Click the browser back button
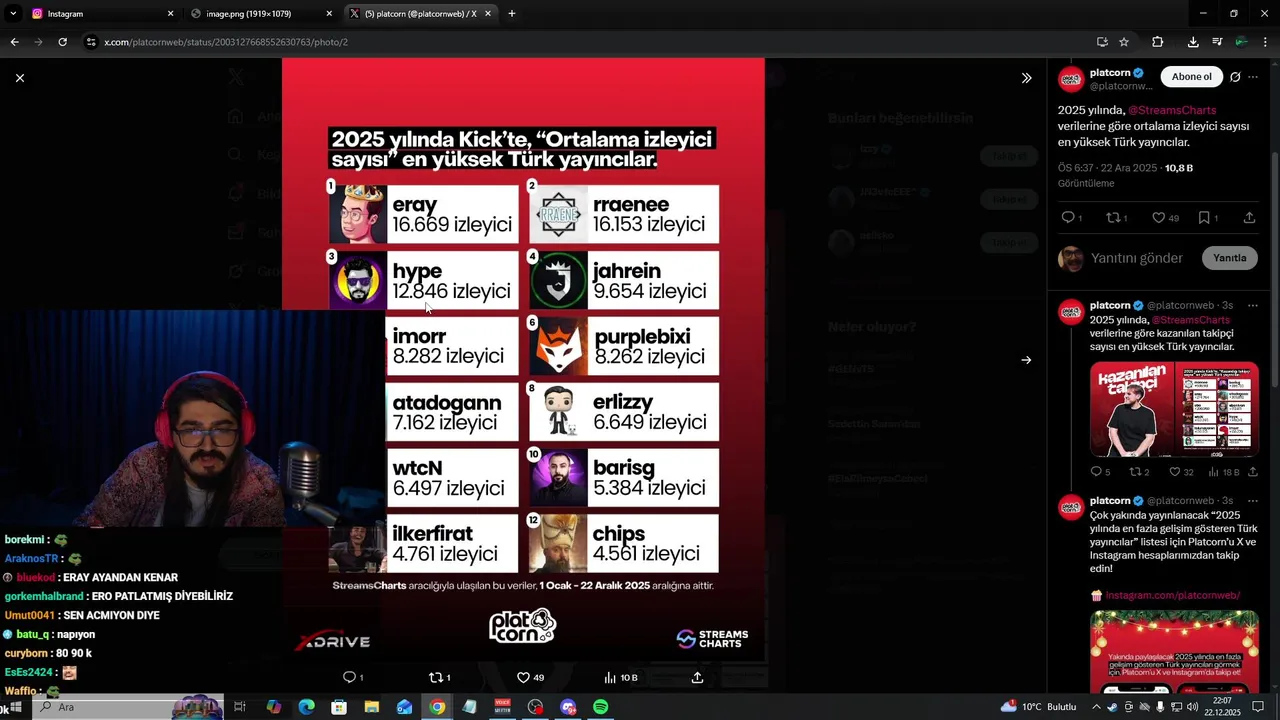1280x720 pixels. coord(14,42)
